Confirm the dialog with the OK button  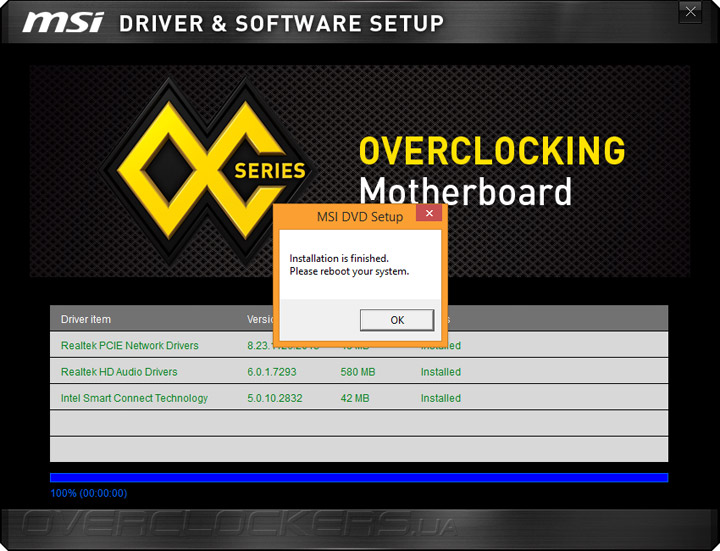(397, 320)
